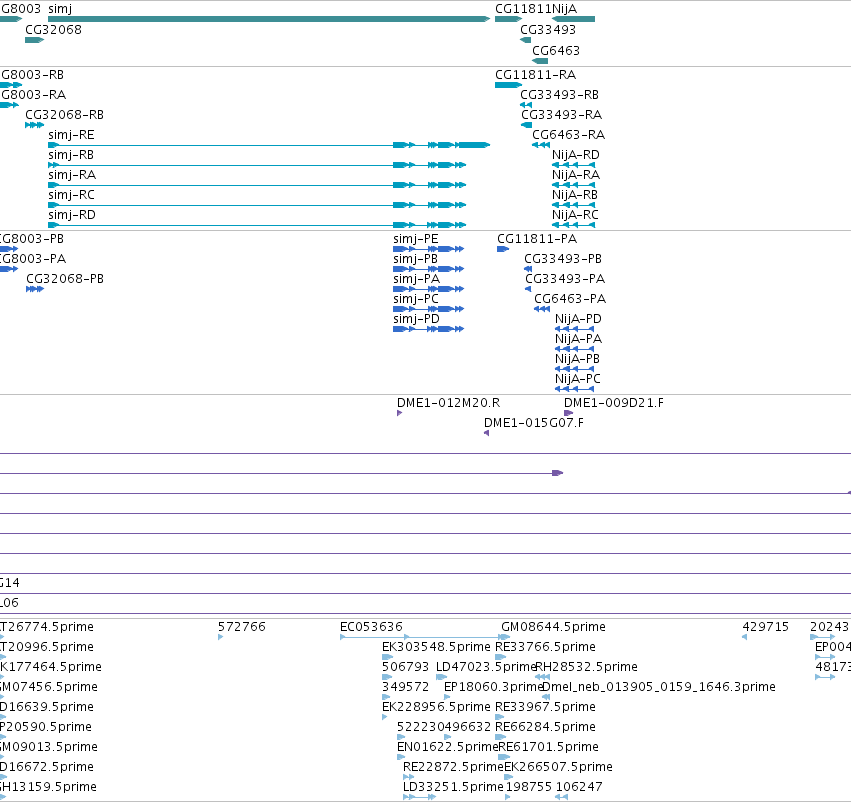The width and height of the screenshot is (851, 802).
Task: Select the NijA-RD transcript label
Action: [x=575, y=155]
